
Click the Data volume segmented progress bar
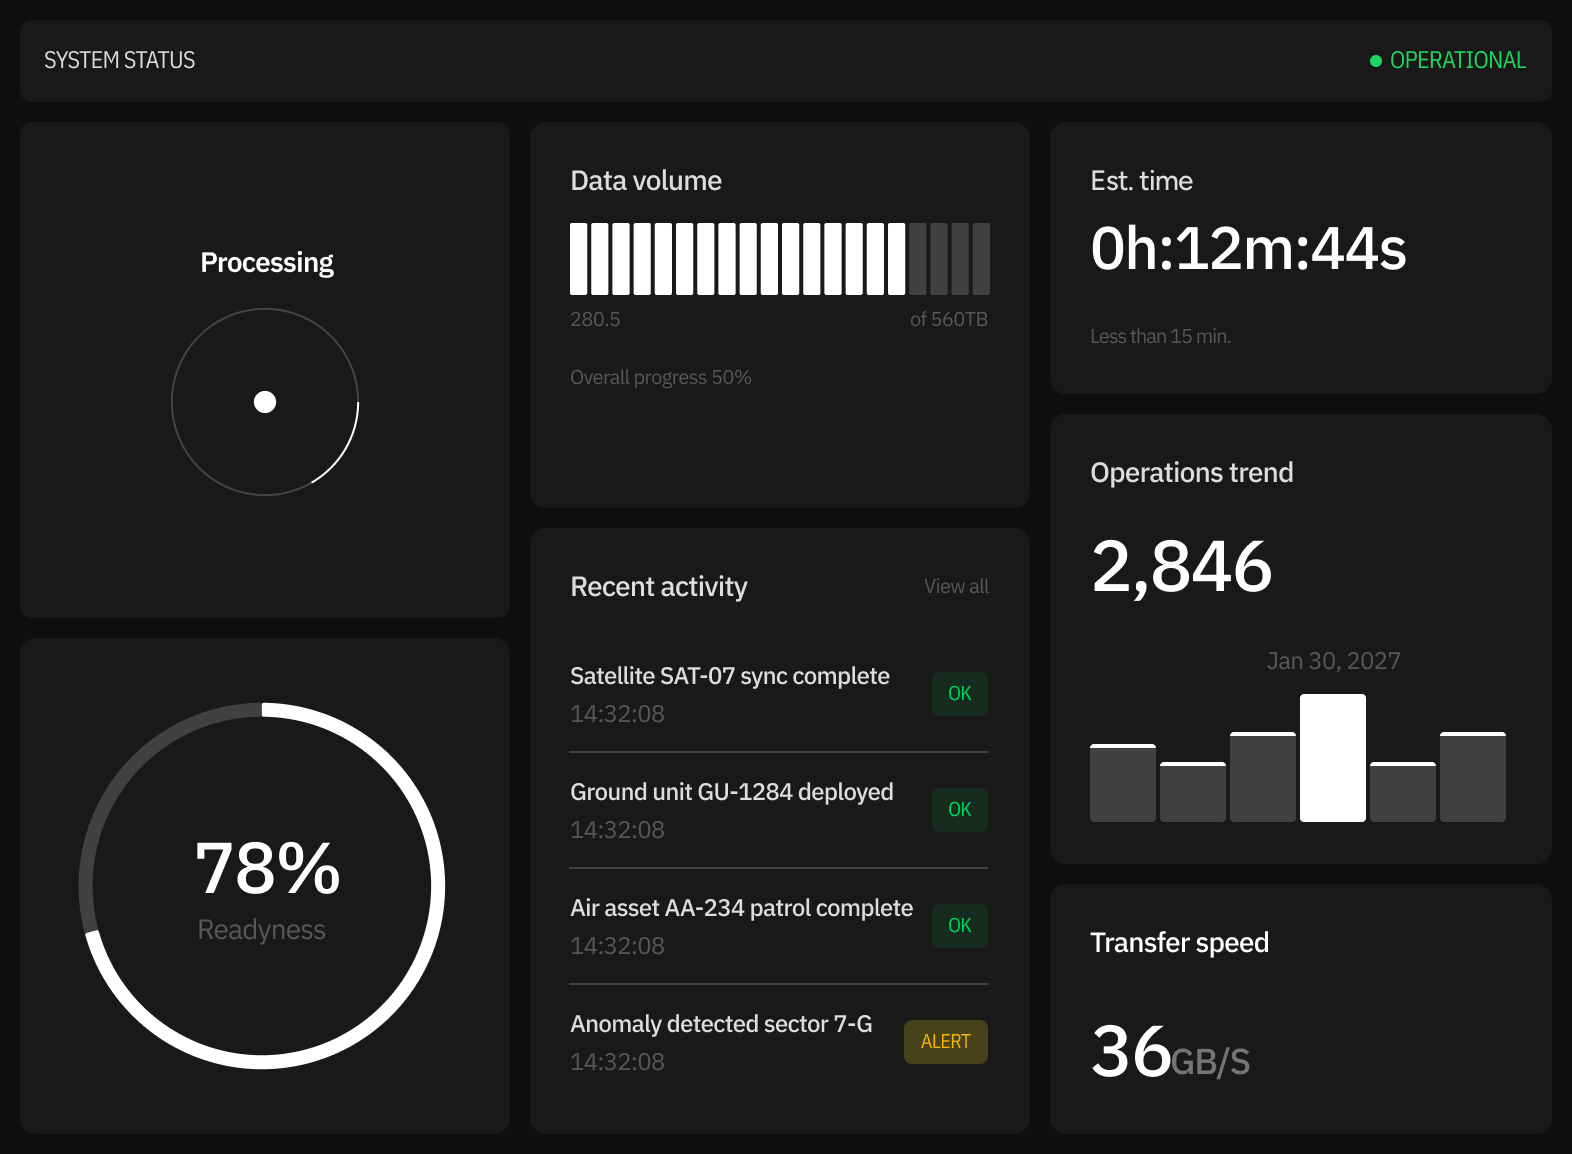[780, 259]
